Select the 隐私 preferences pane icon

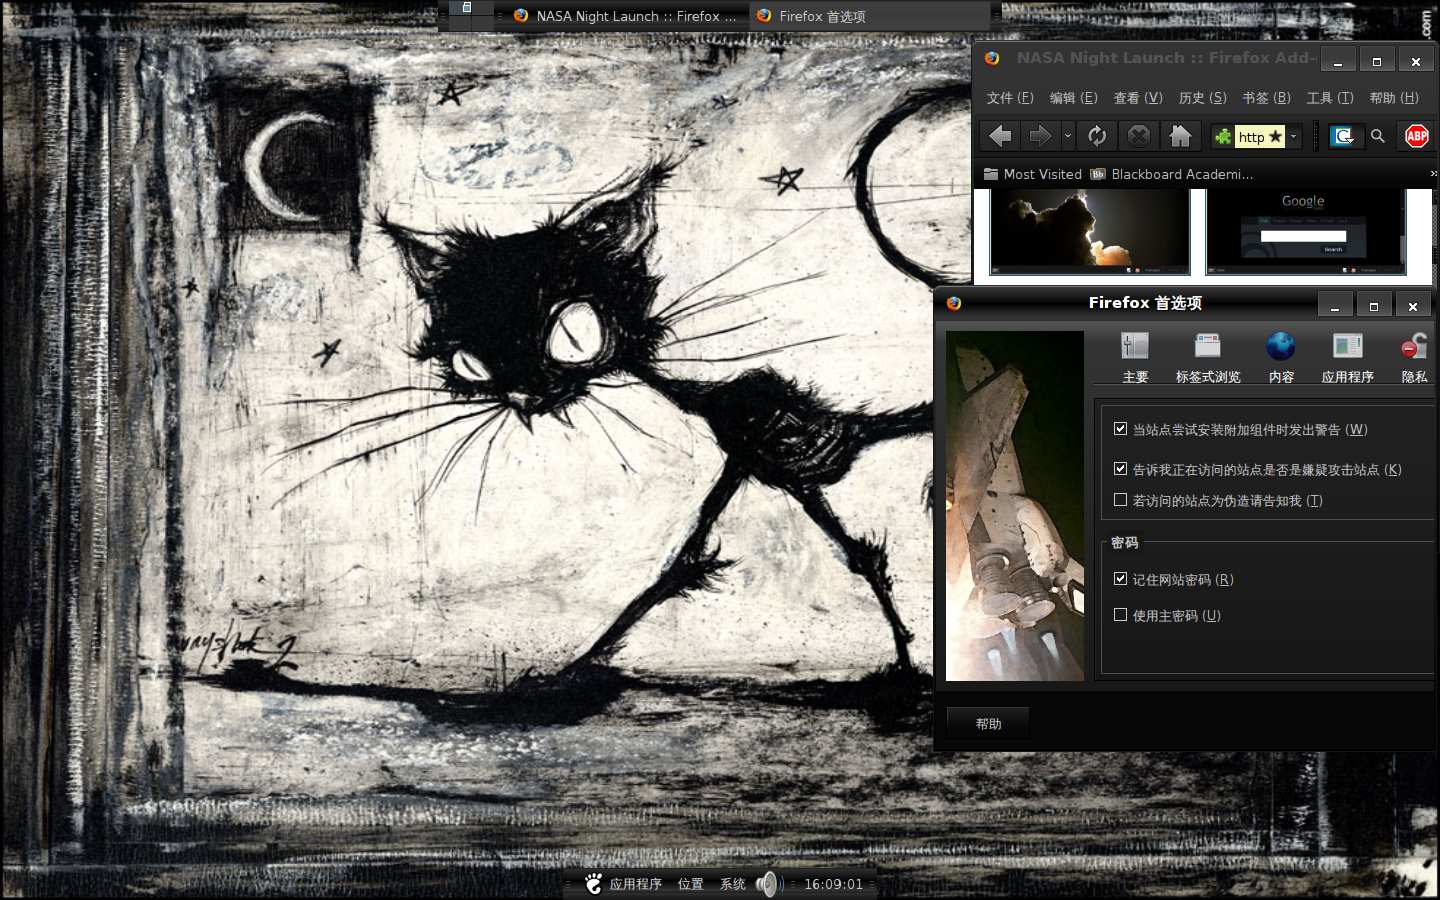click(1414, 357)
